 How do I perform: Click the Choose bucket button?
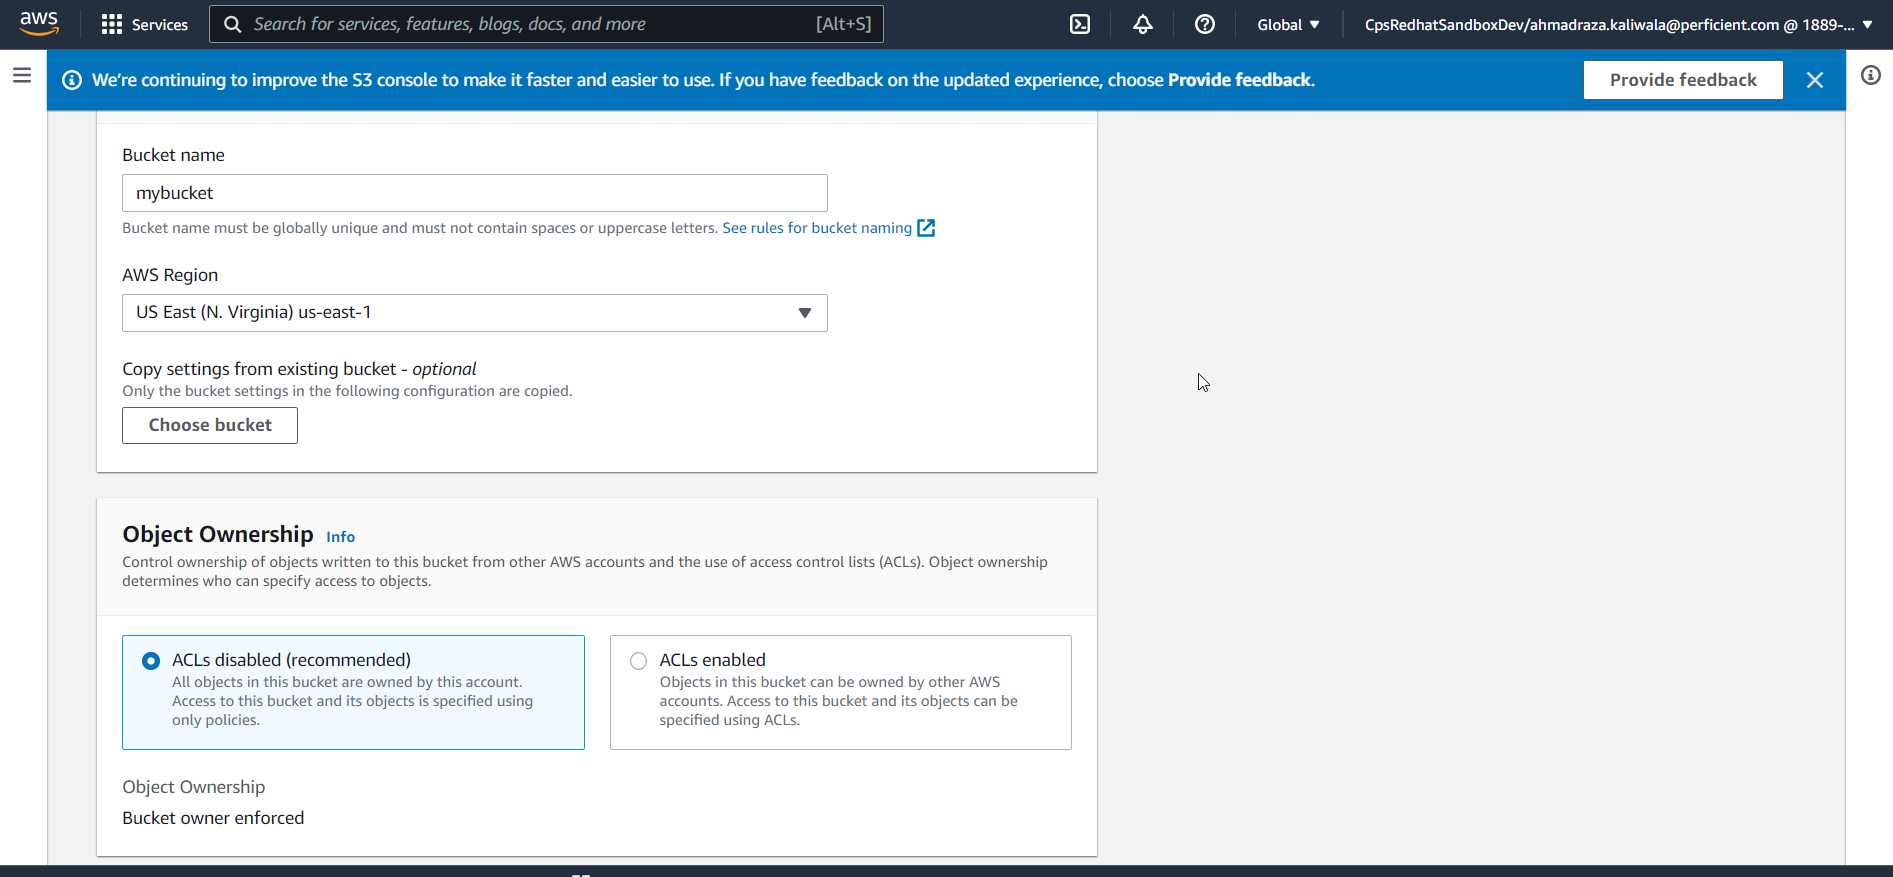[x=210, y=425]
